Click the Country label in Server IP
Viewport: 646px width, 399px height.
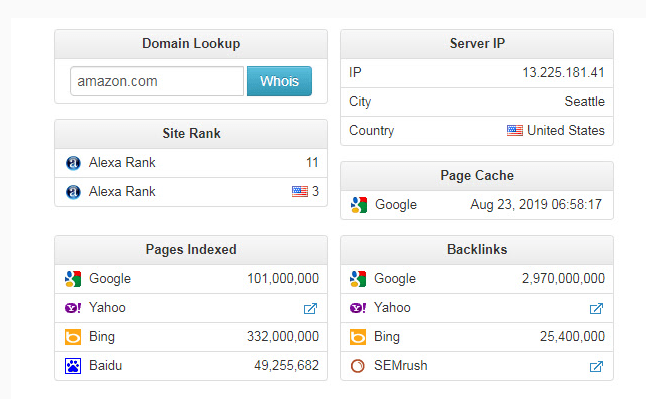372,131
